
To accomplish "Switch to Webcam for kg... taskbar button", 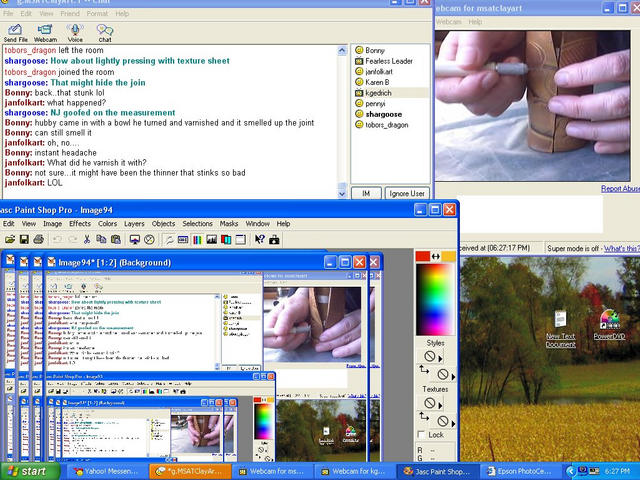I will [355, 471].
